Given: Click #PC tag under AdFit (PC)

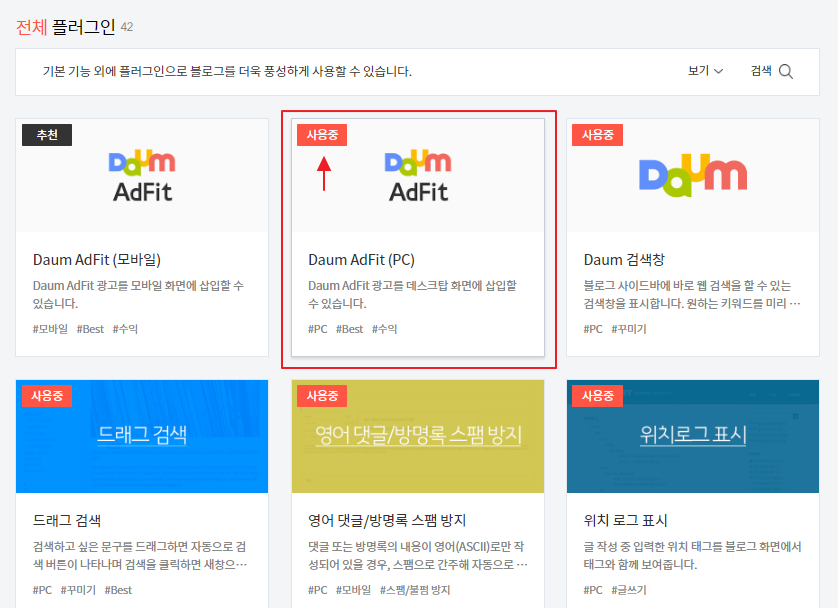Looking at the screenshot, I should tap(317, 329).
